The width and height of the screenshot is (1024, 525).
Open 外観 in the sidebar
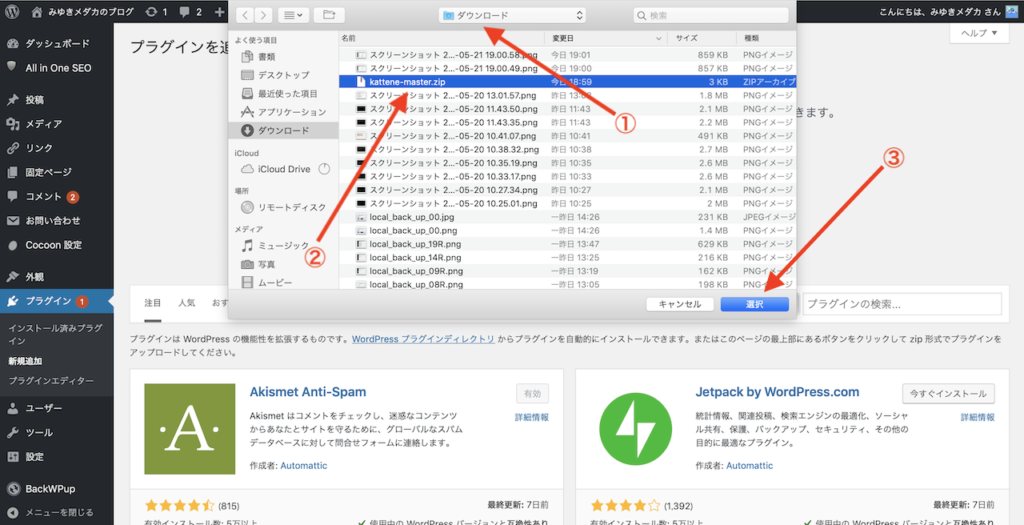tap(57, 277)
